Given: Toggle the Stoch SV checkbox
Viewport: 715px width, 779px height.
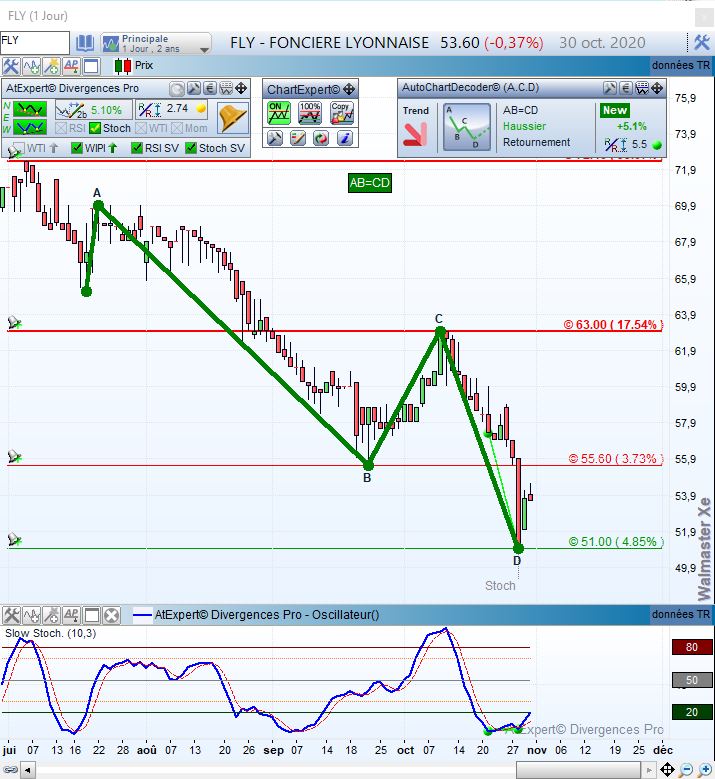Looking at the screenshot, I should click(x=191, y=148).
